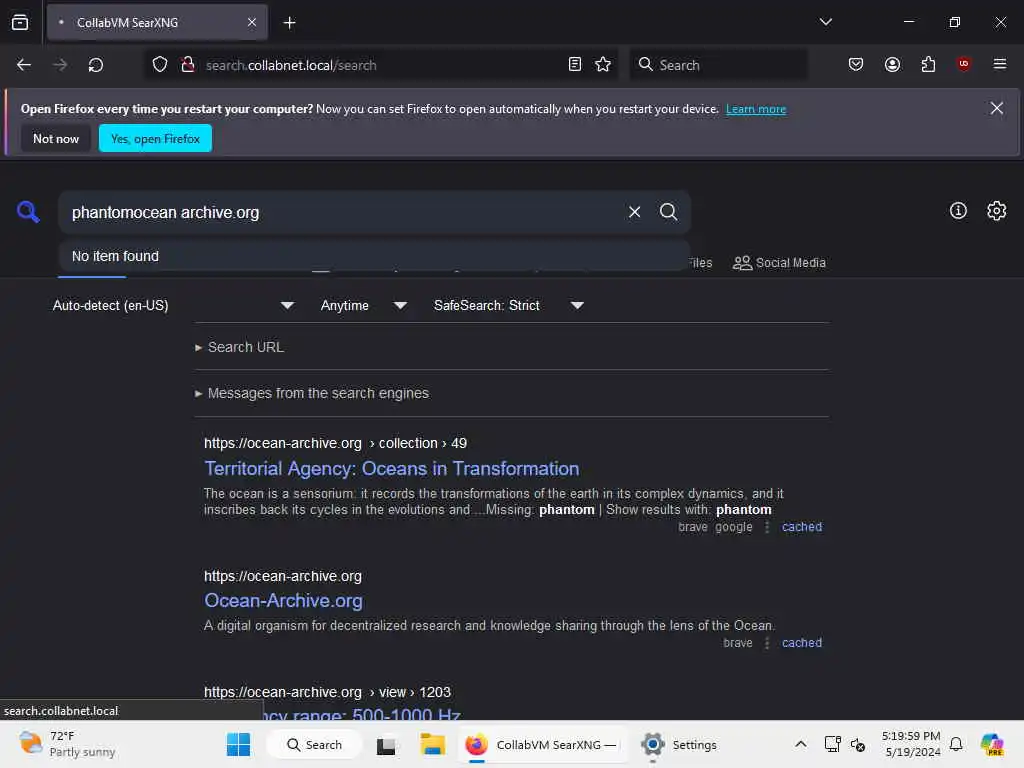Click the Learn more link
The width and height of the screenshot is (1024, 768).
click(x=756, y=109)
